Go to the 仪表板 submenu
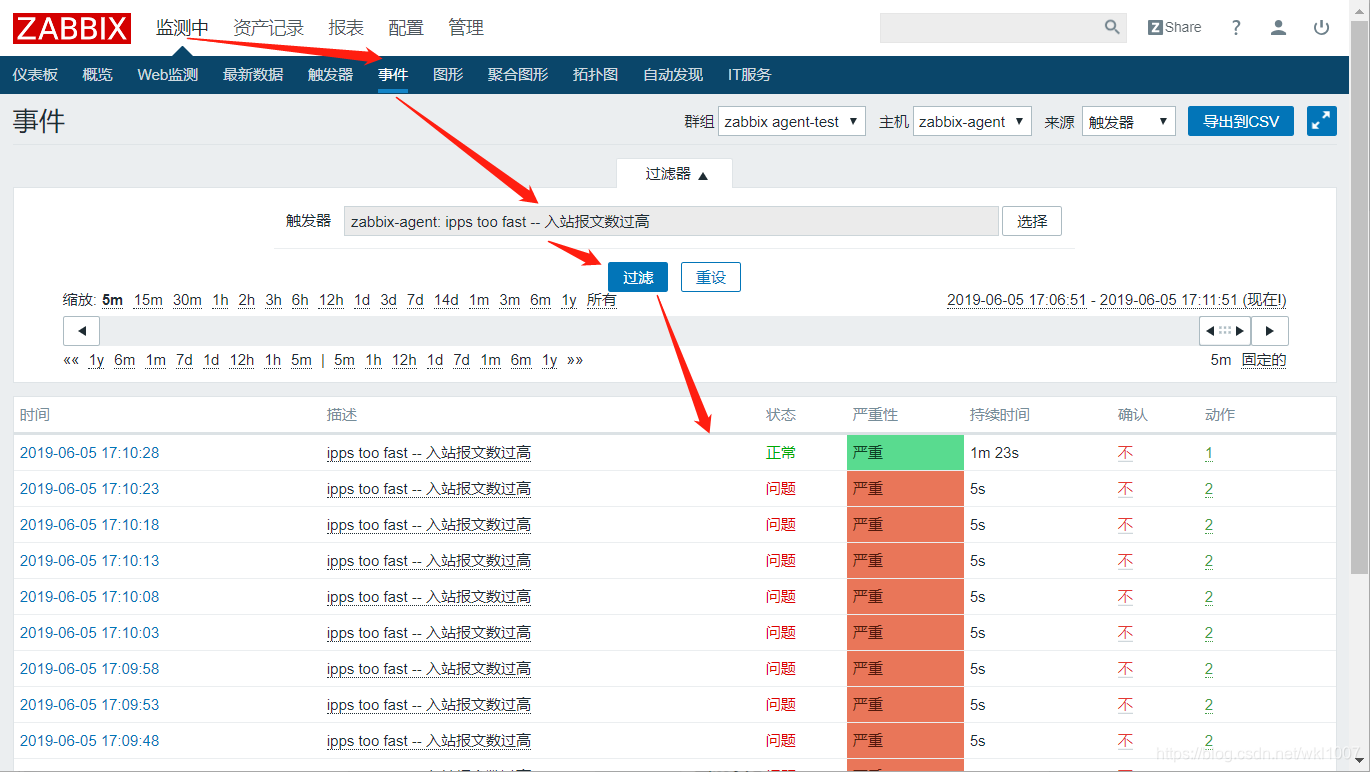Image resolution: width=1370 pixels, height=772 pixels. click(35, 75)
